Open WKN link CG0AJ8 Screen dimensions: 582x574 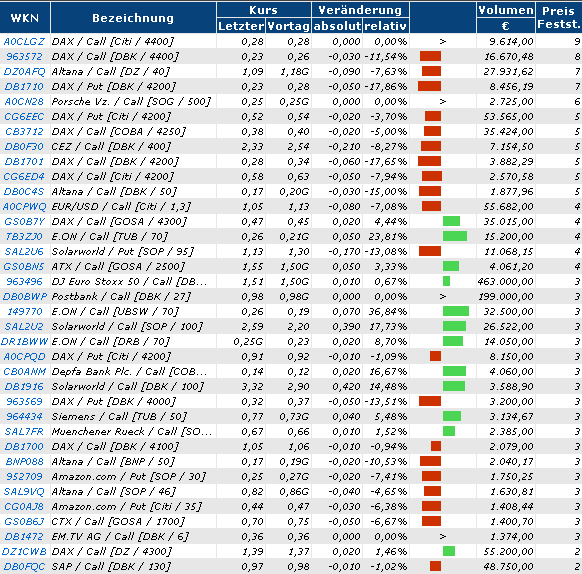(x=24, y=506)
